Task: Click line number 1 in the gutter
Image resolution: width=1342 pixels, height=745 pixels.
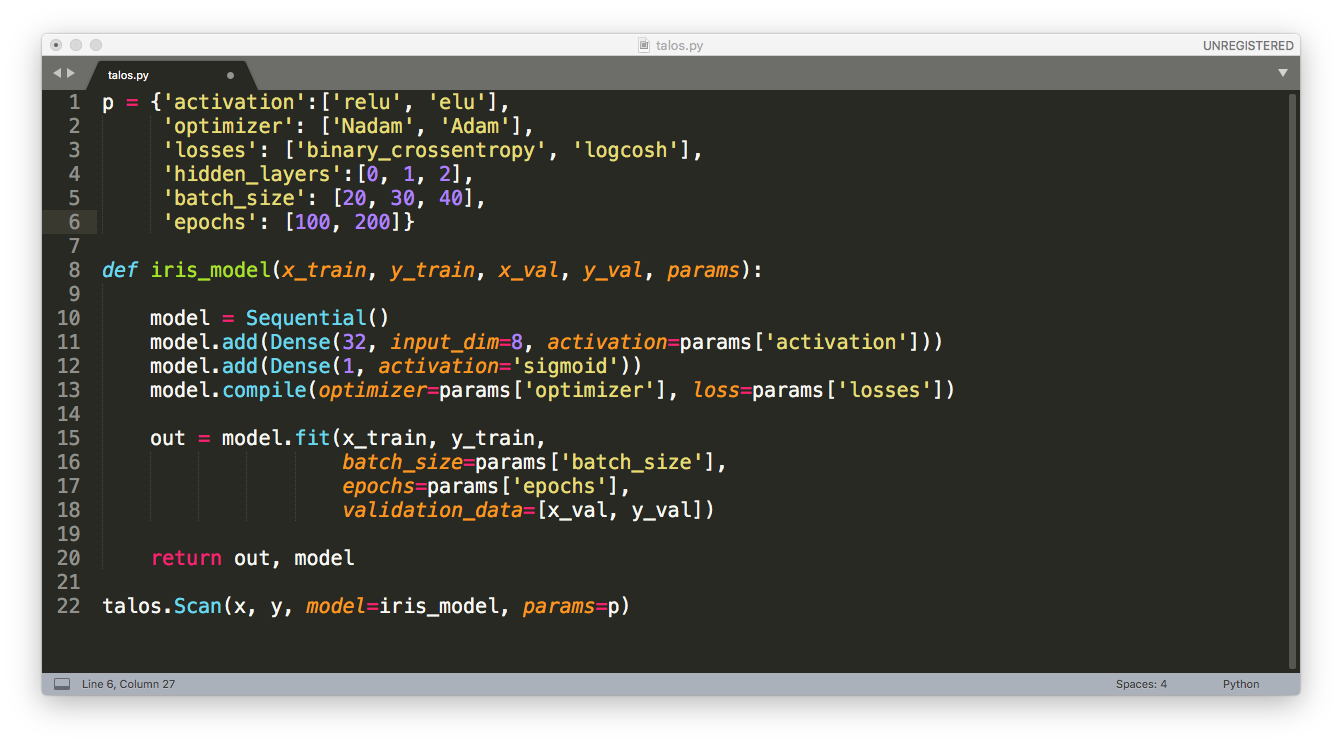Action: (x=74, y=102)
